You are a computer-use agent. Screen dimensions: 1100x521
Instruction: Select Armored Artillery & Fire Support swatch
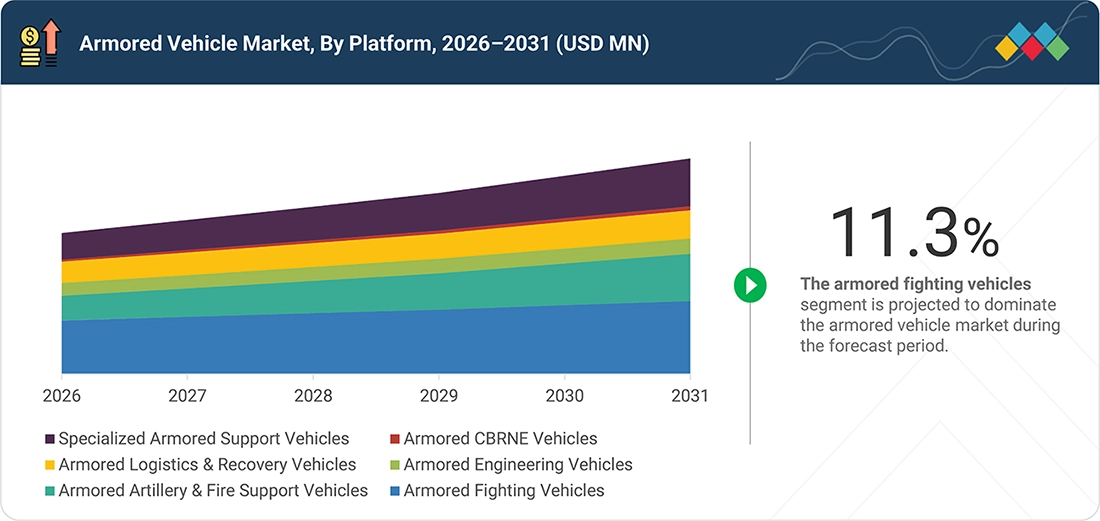(x=51, y=491)
